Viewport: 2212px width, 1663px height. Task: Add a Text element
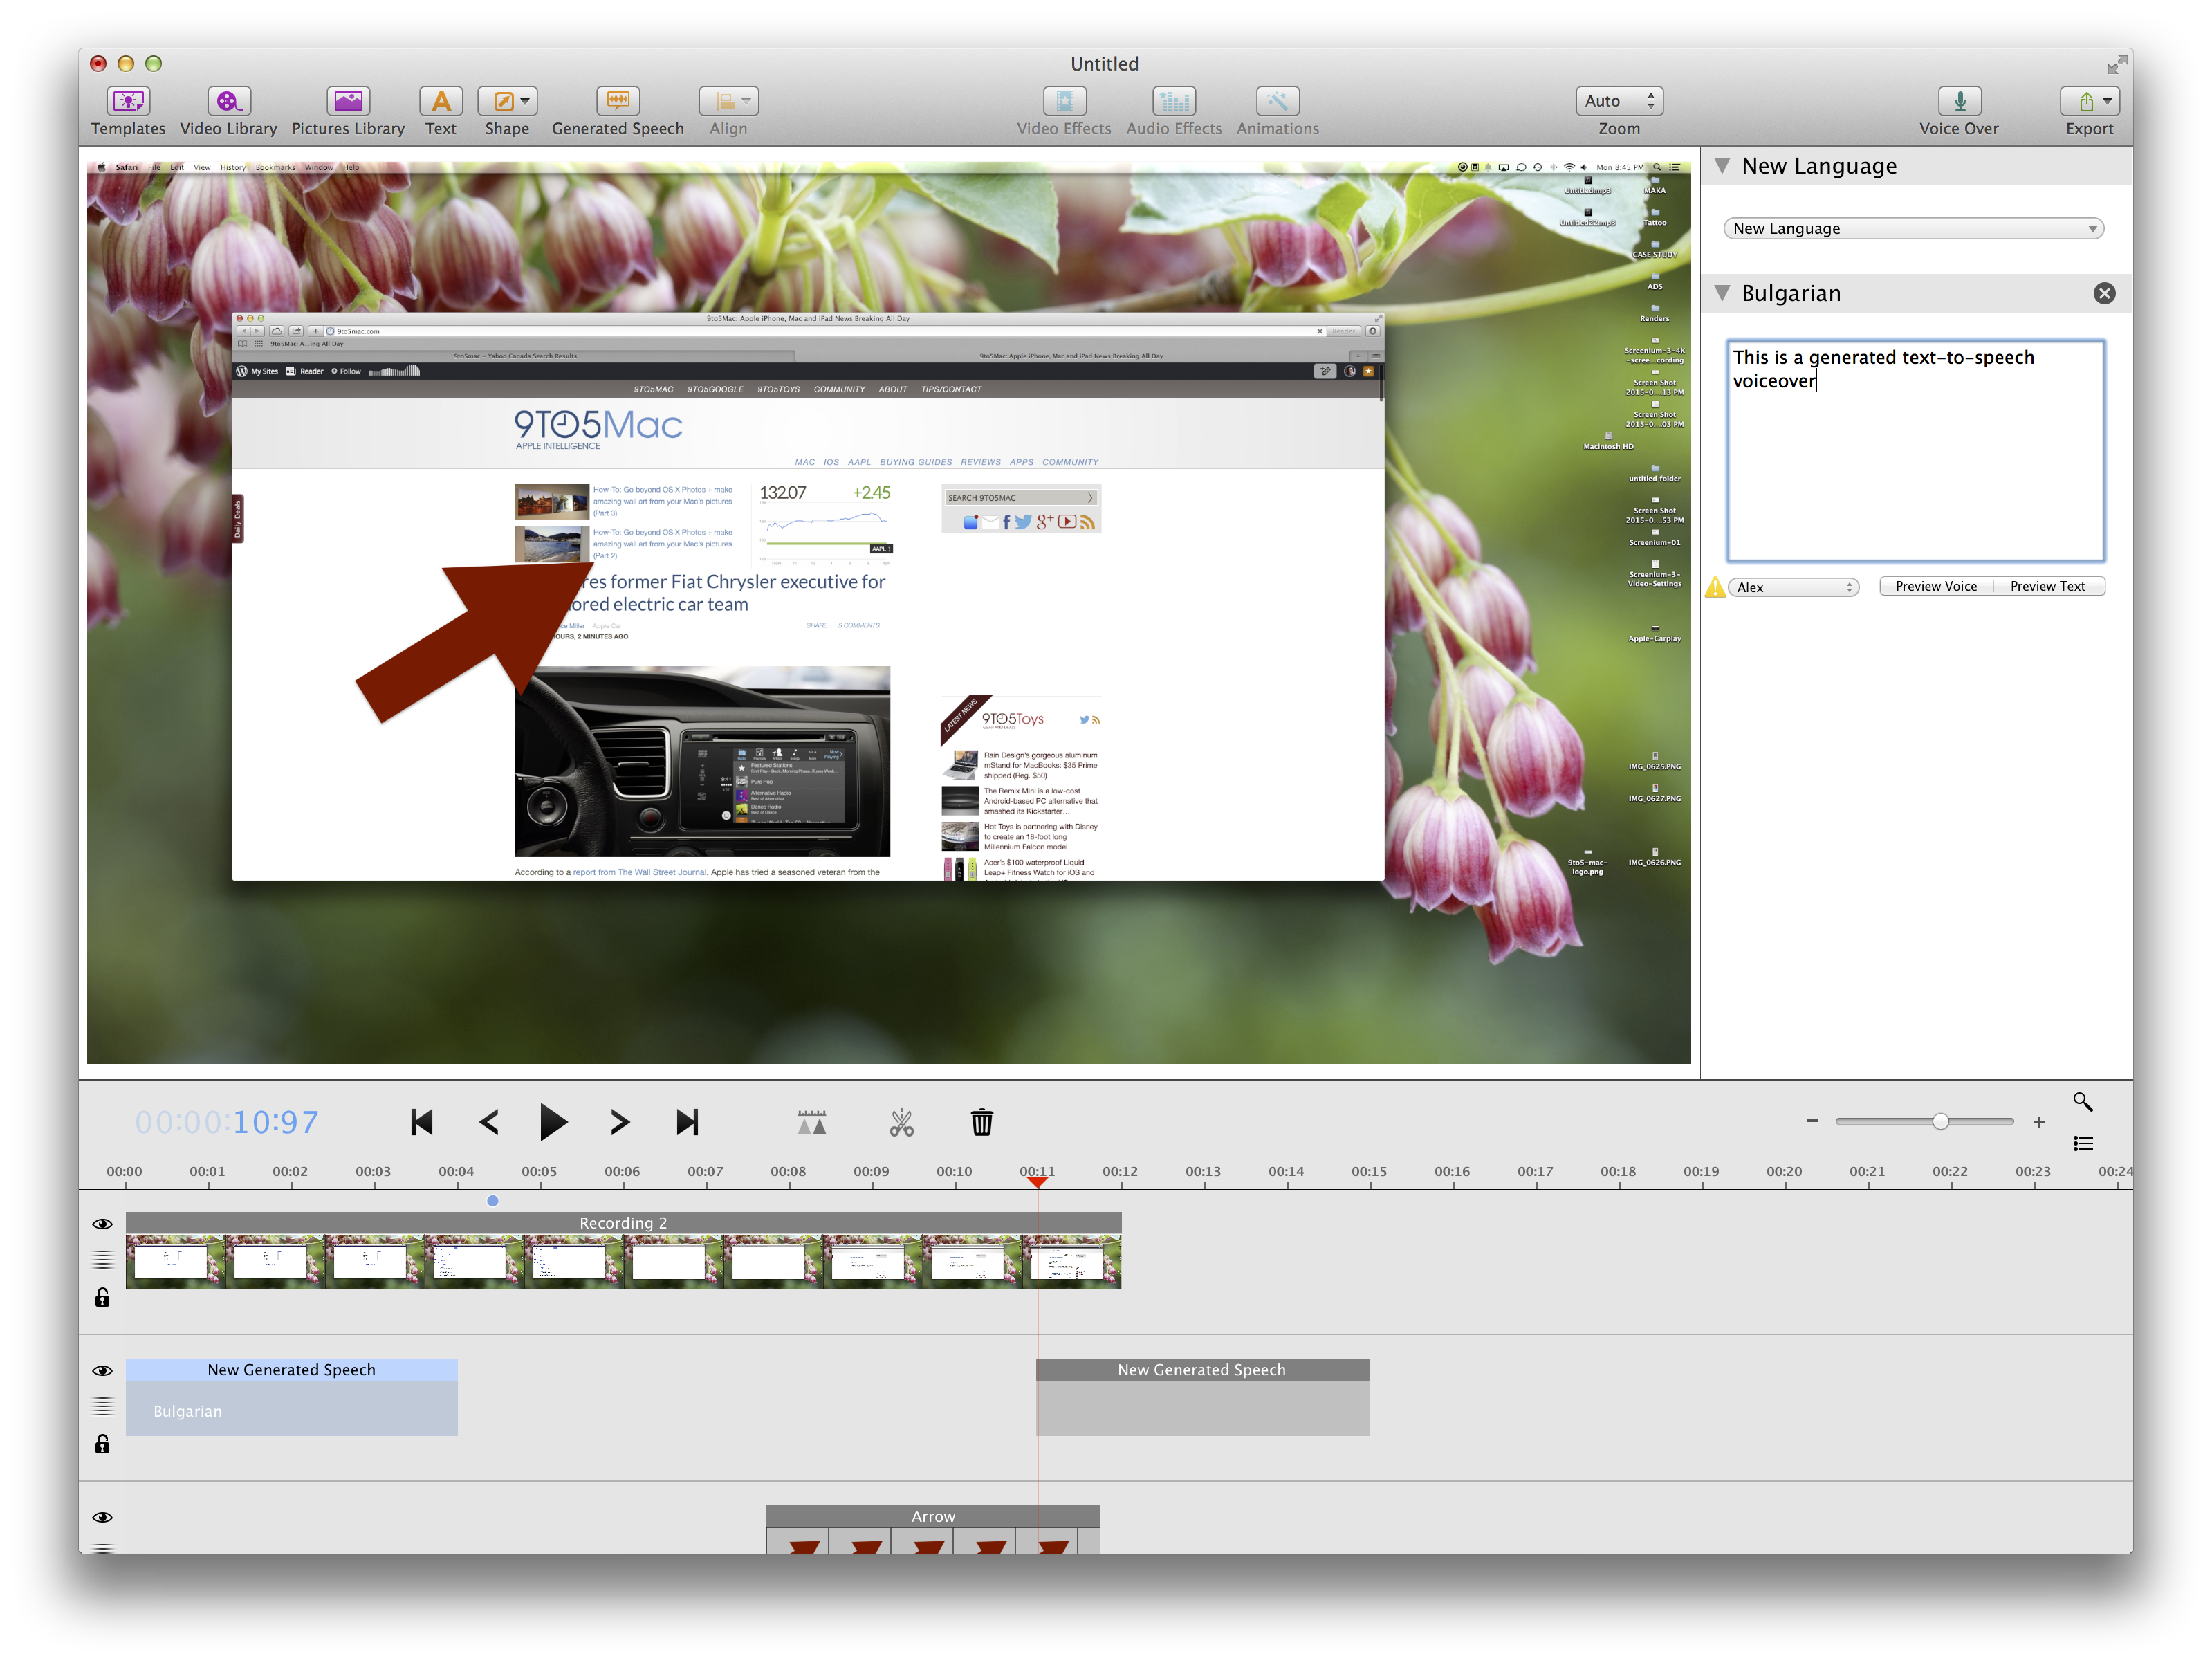click(440, 102)
